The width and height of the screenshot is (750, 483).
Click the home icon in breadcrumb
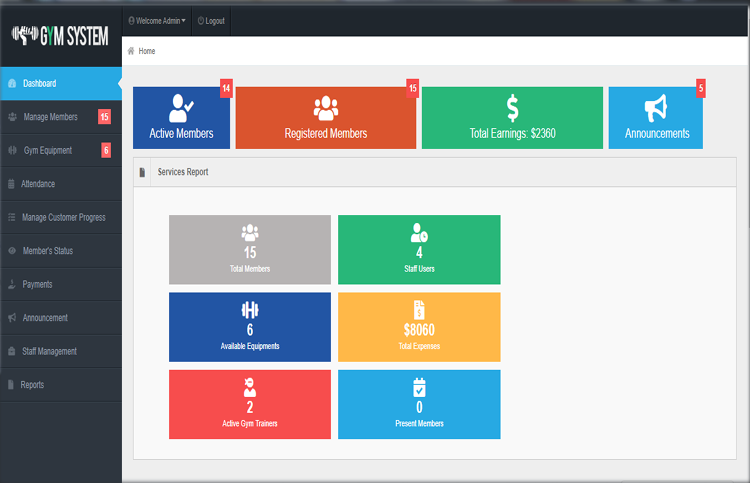[131, 50]
